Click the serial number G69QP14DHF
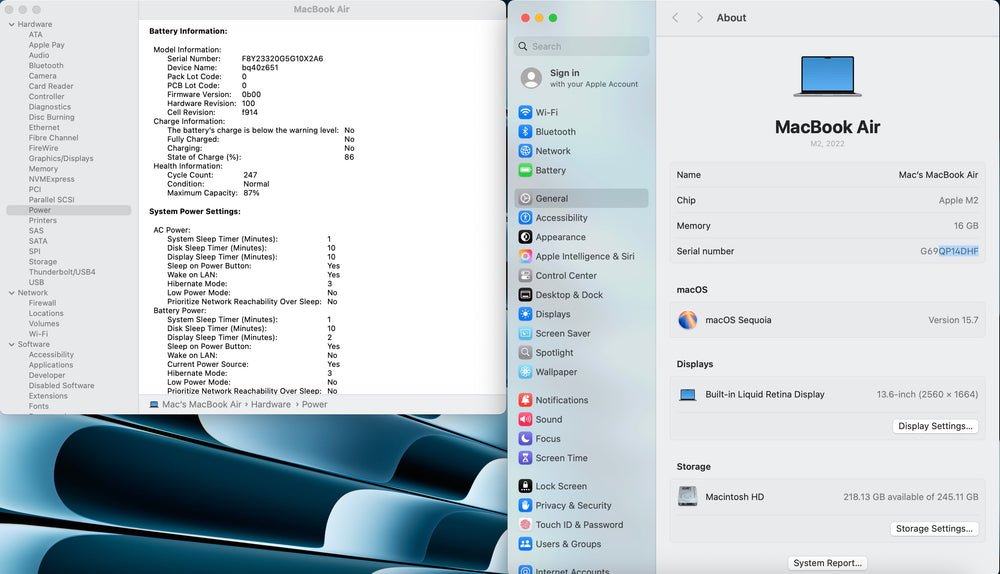1000x574 pixels. [x=949, y=251]
